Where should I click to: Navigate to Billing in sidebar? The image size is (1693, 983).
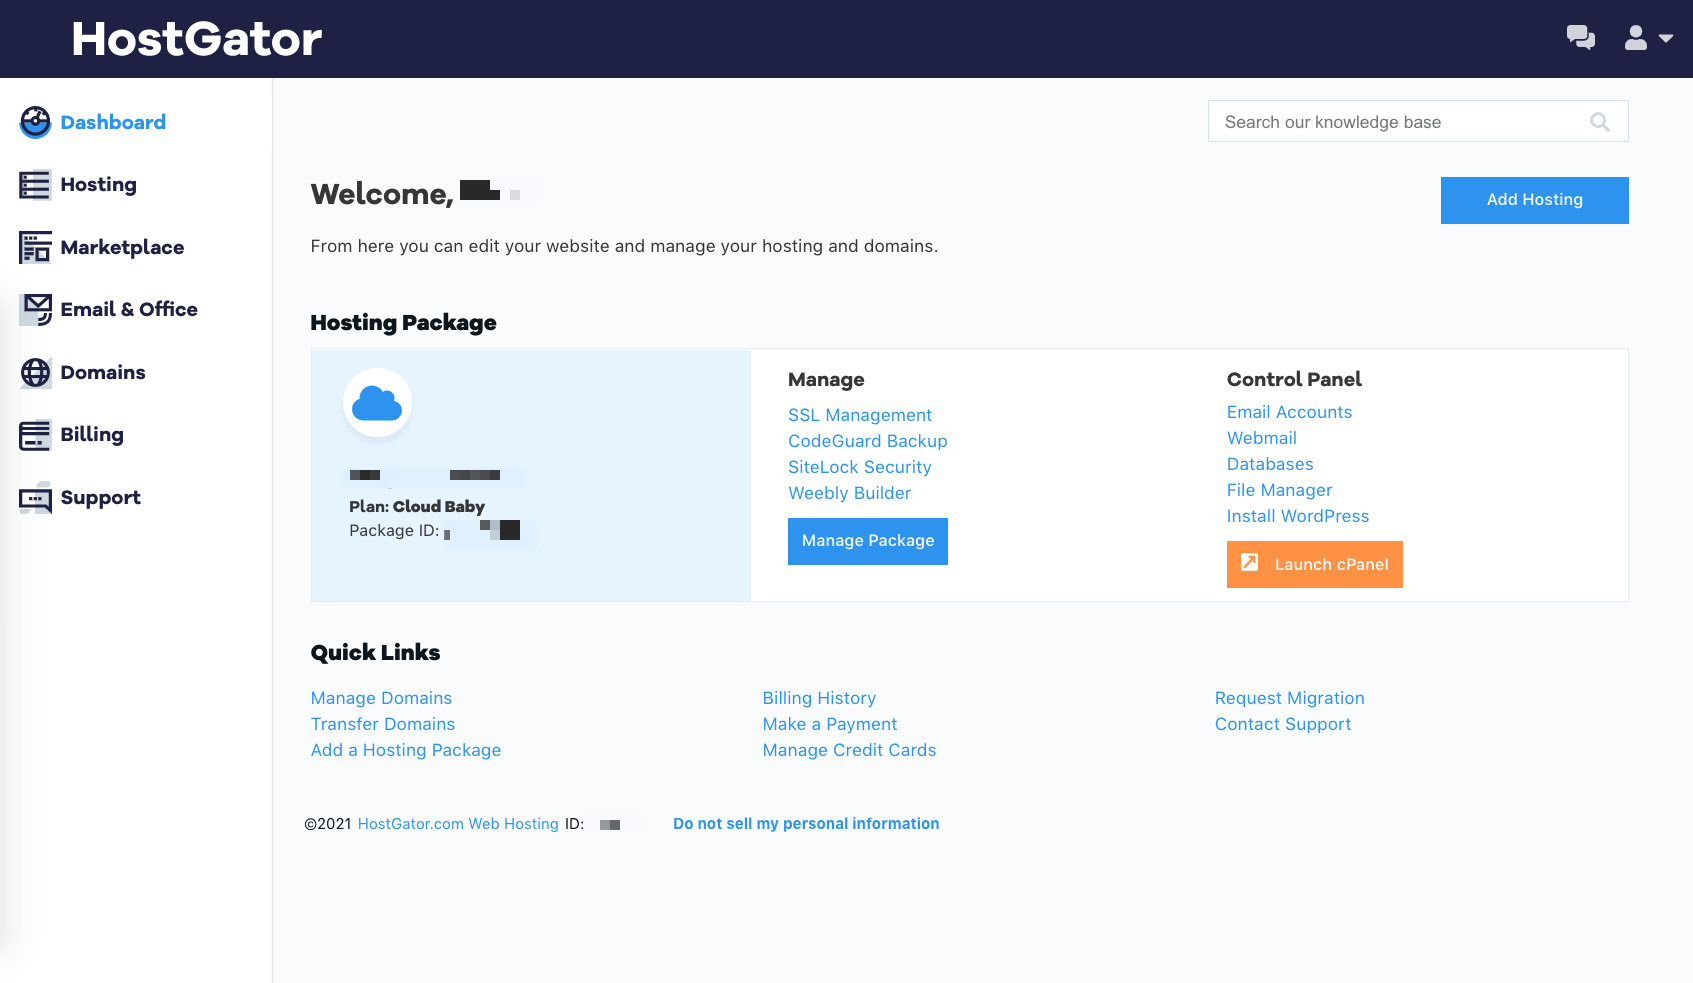click(92, 435)
